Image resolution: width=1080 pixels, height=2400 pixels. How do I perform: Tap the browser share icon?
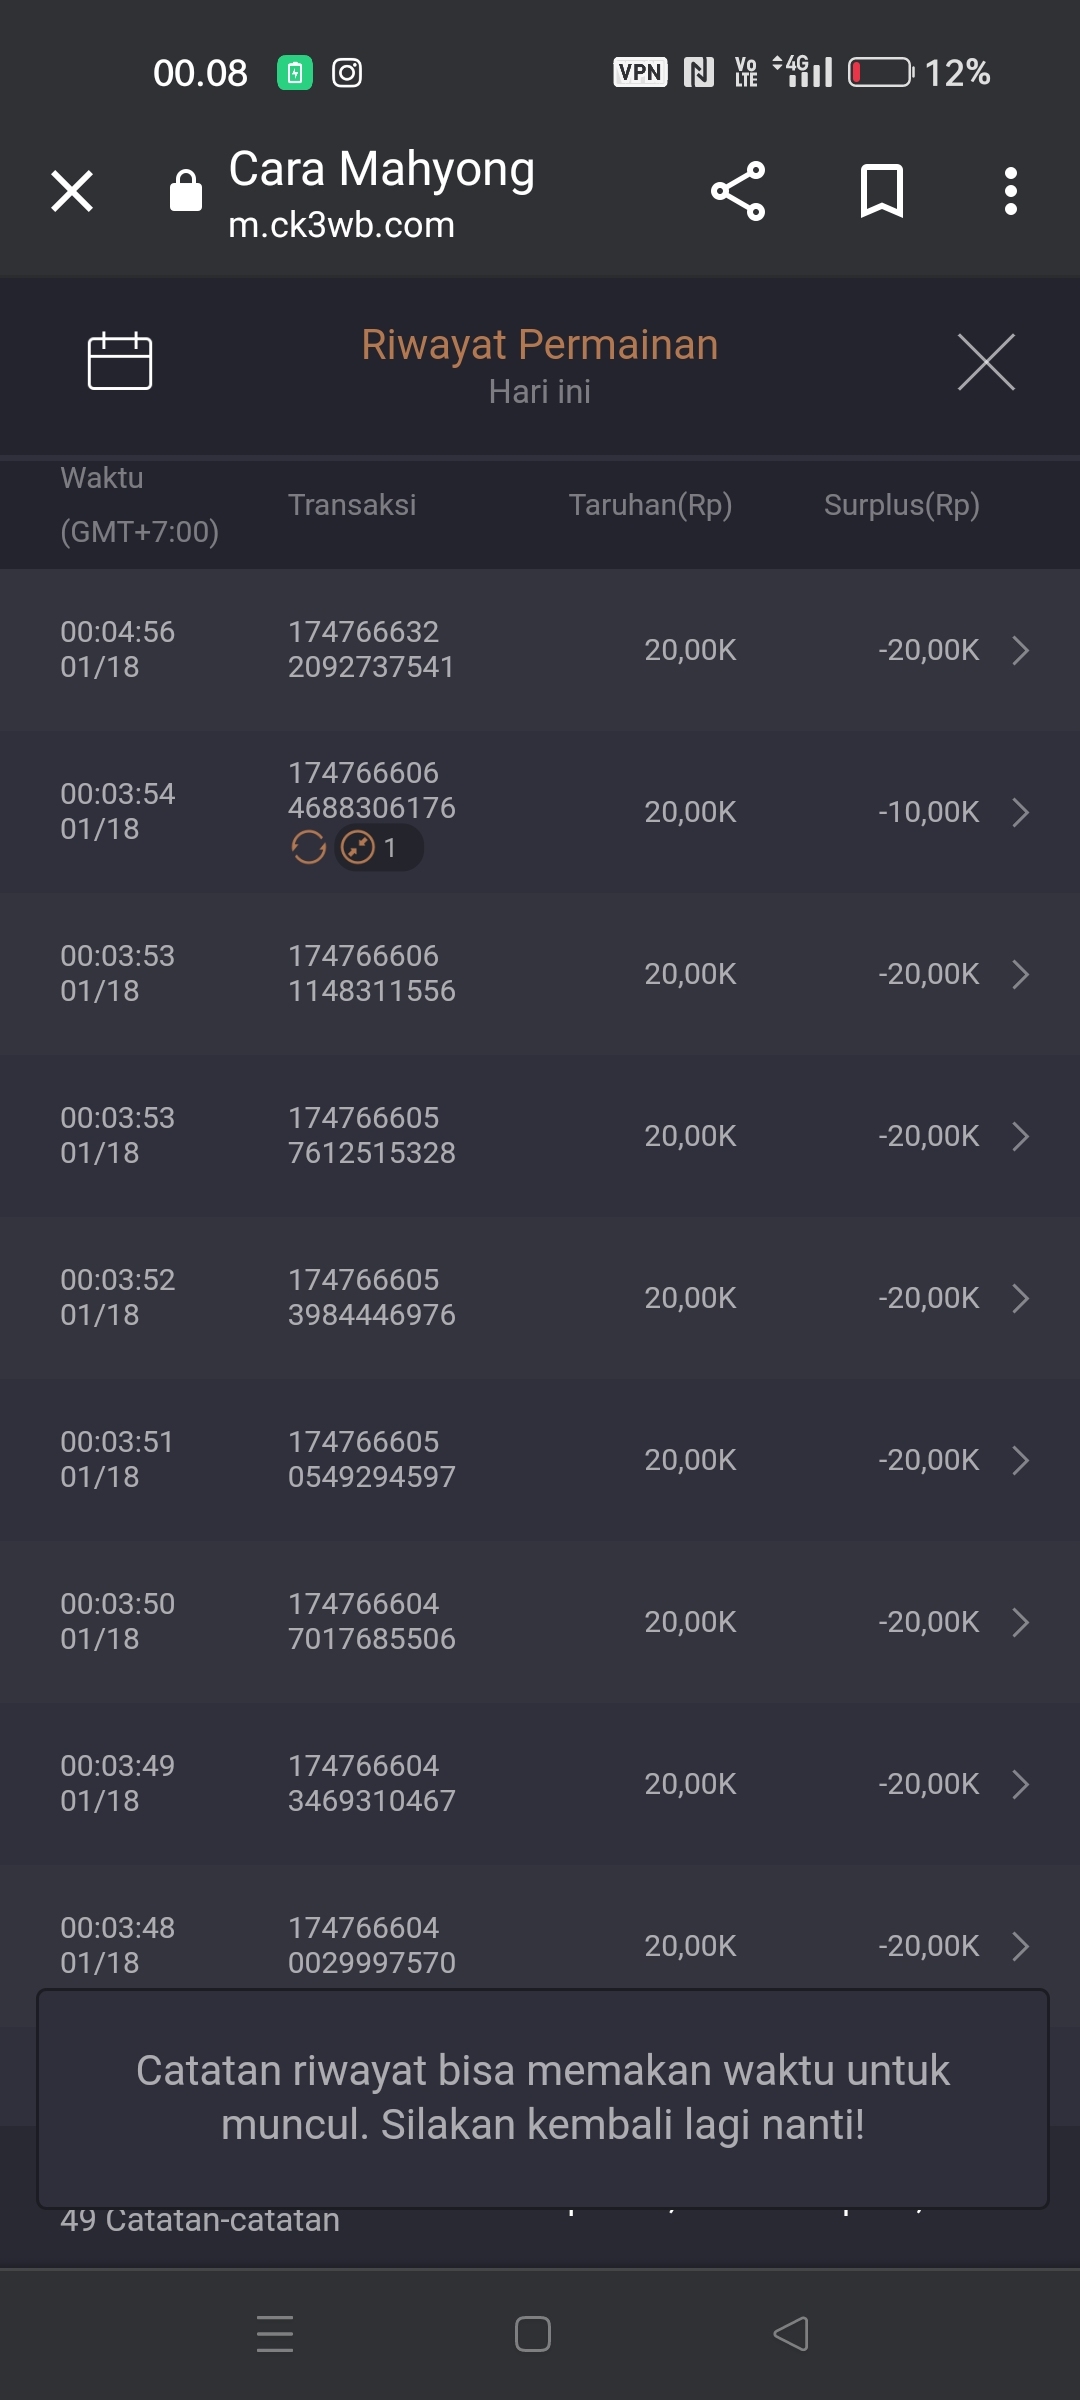tap(738, 191)
